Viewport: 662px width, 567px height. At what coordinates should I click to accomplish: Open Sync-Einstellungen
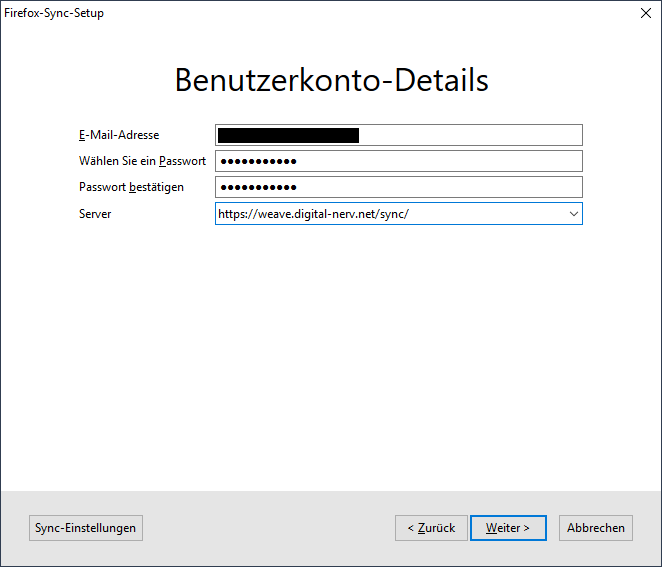pos(86,528)
